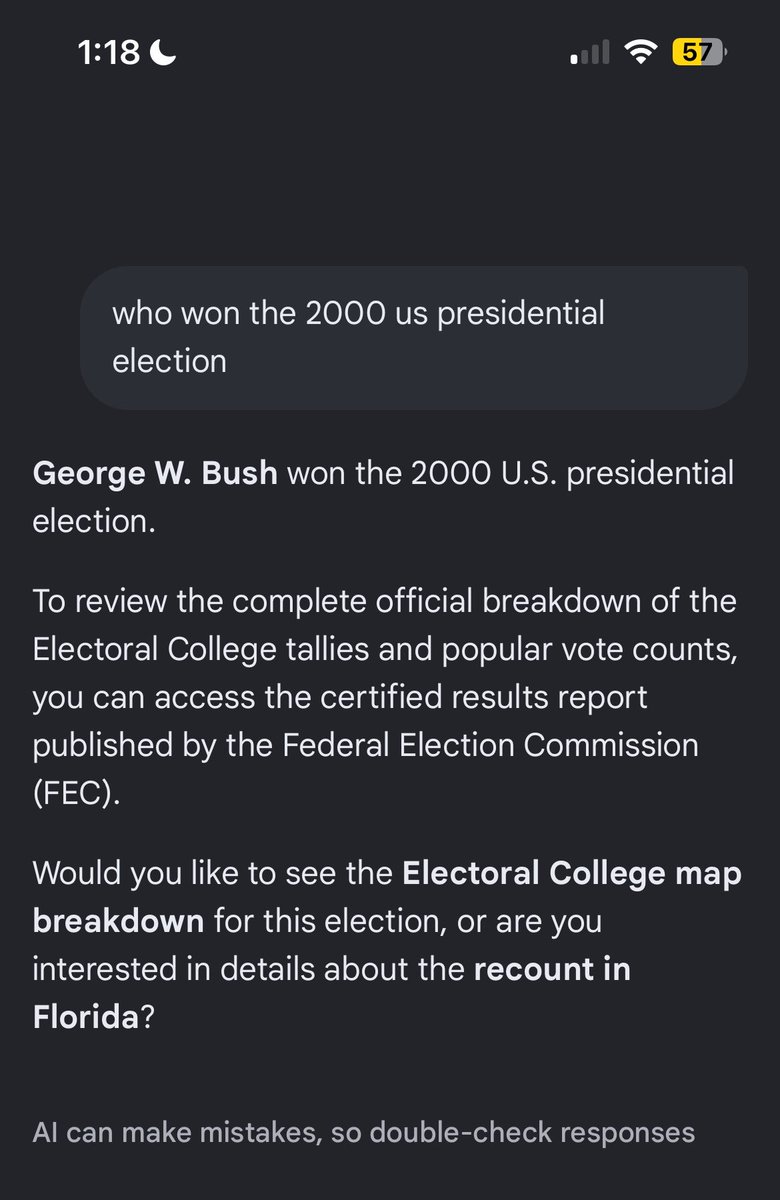Screen dimensions: 780x1200
Task: Tap the AI can make mistakes disclaimer
Action: (x=364, y=1132)
